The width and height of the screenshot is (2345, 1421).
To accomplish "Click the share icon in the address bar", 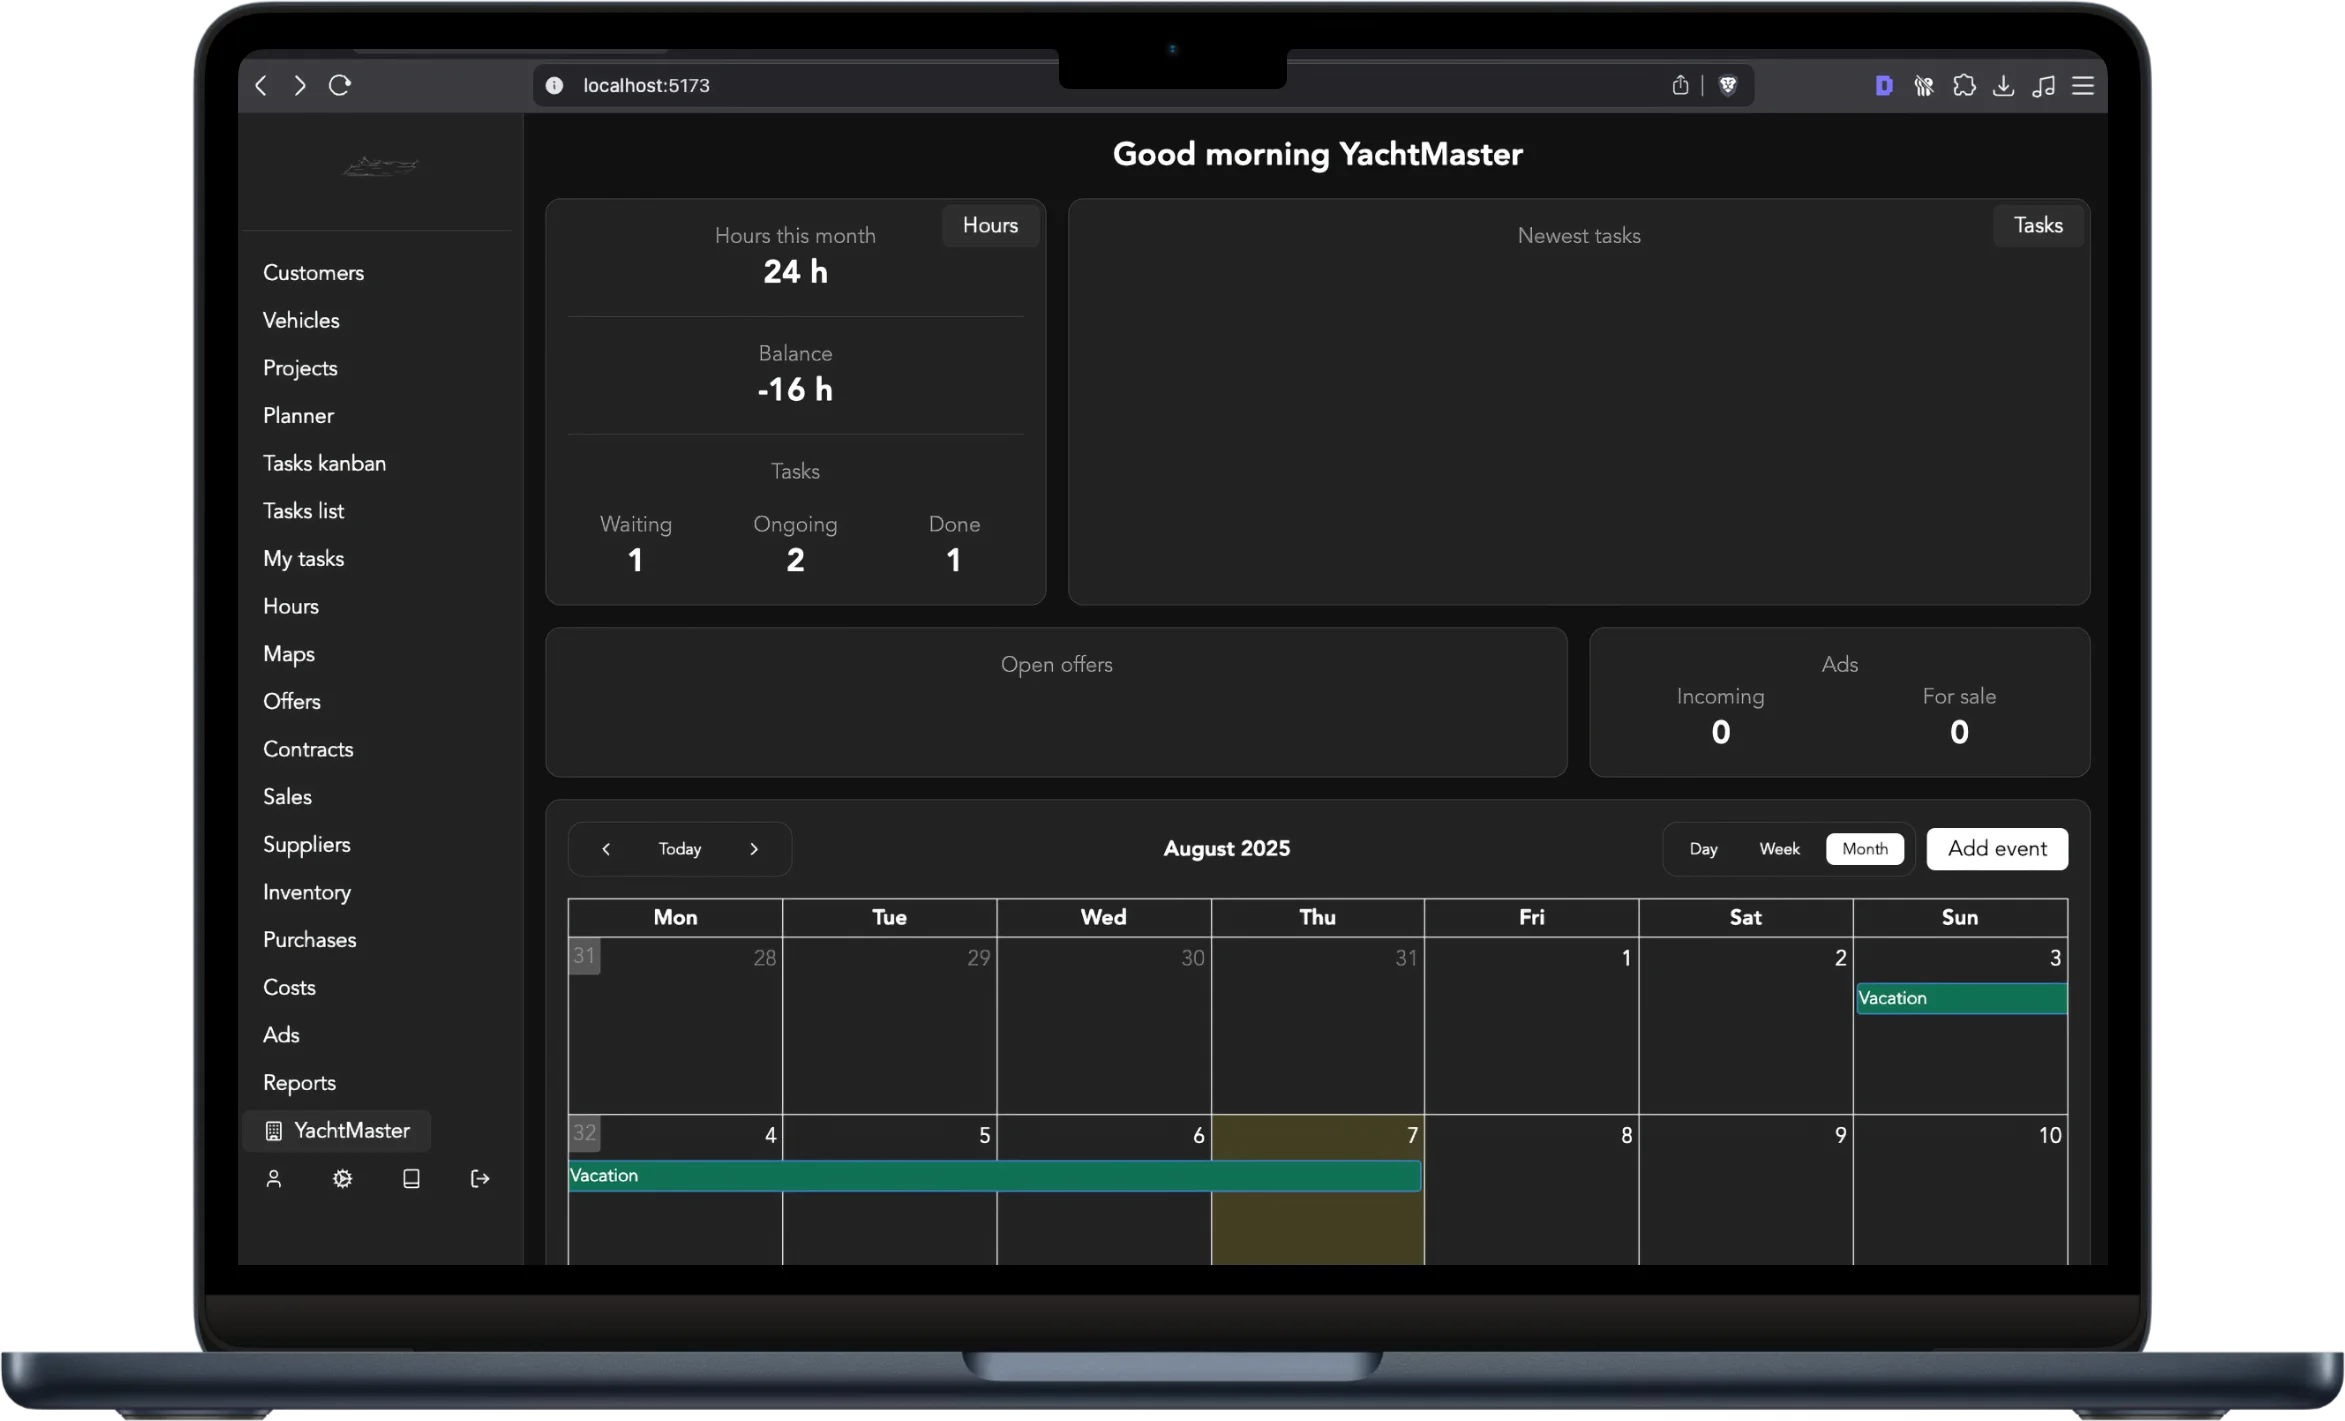I will [x=1681, y=85].
